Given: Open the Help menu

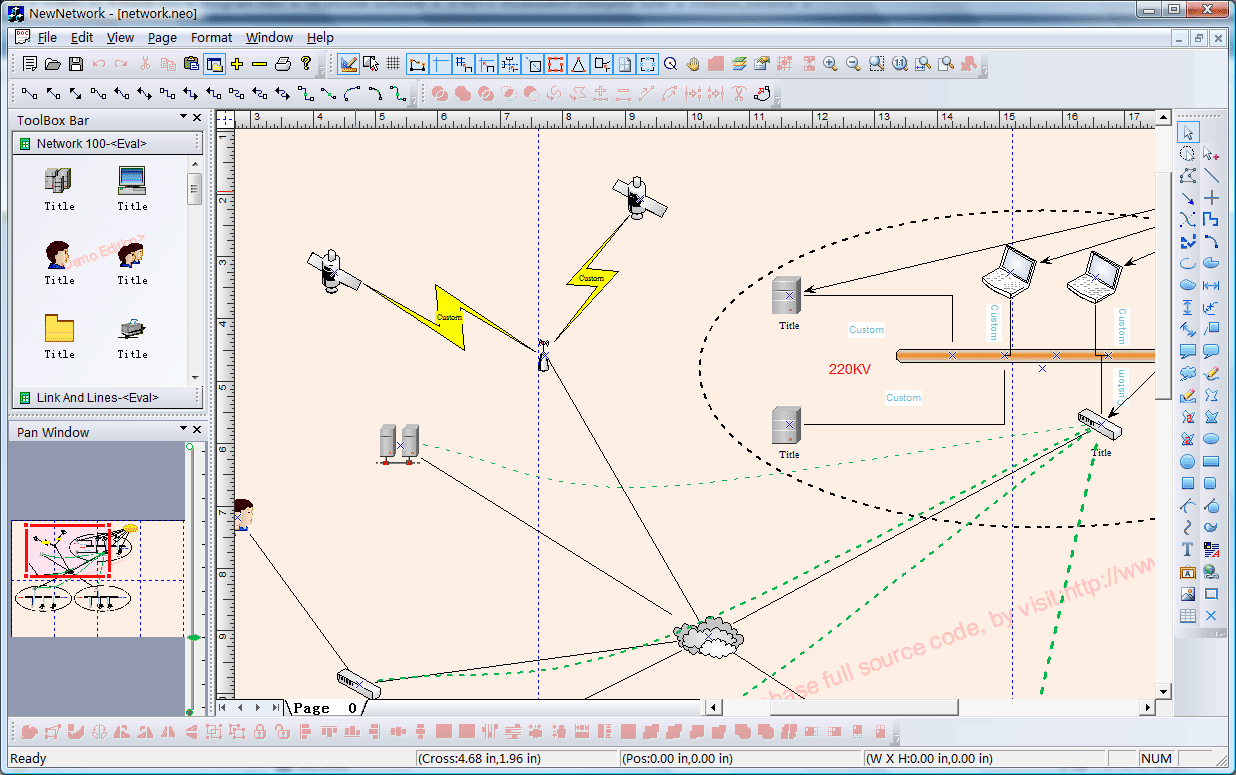Looking at the screenshot, I should [x=320, y=37].
